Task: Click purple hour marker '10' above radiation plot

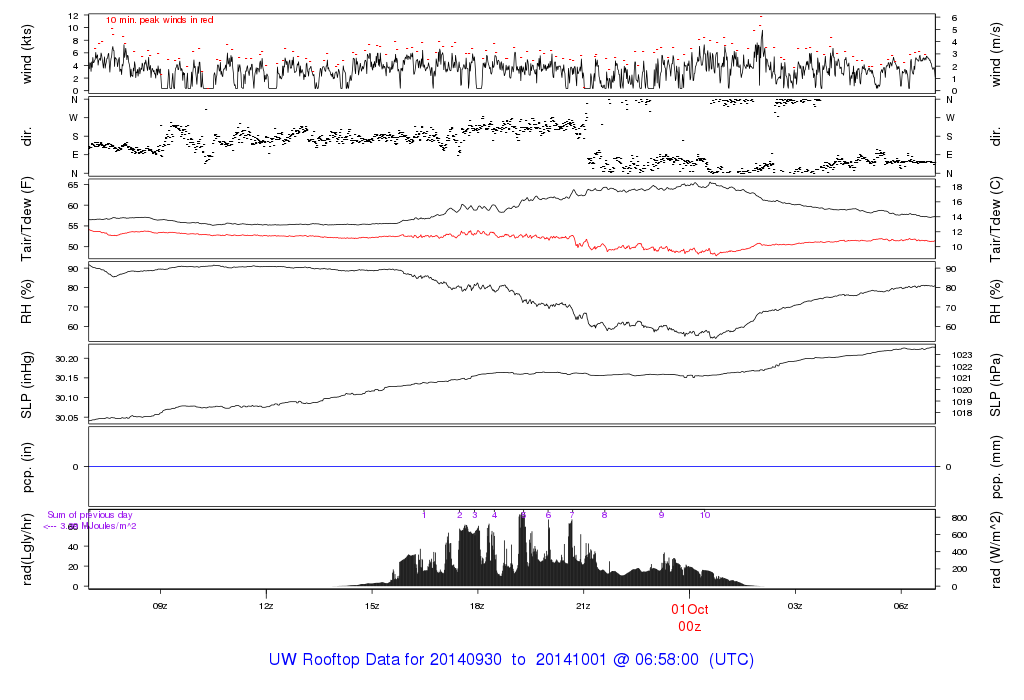Action: point(705,515)
